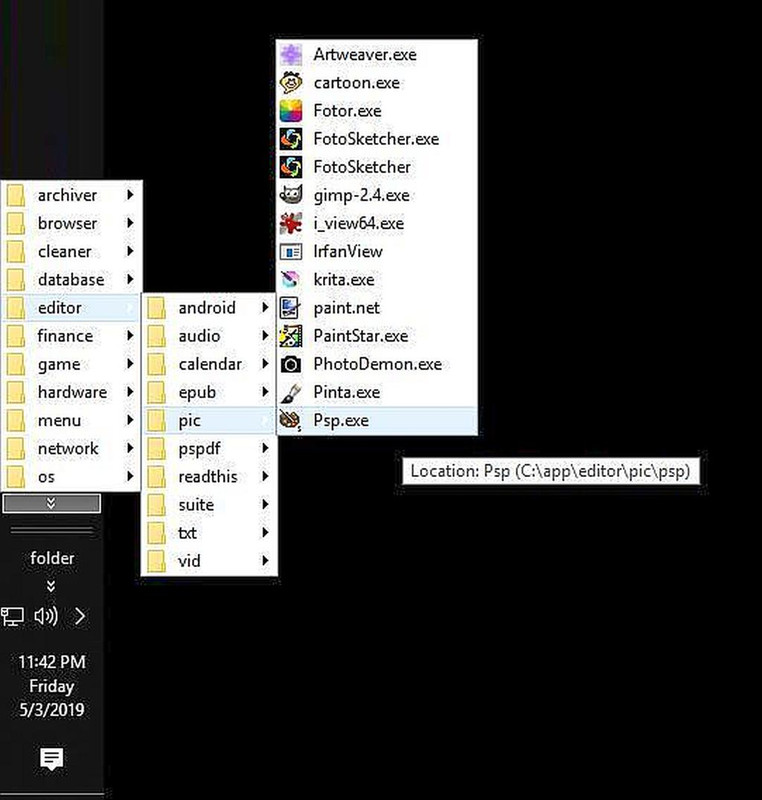This screenshot has width=762, height=800.
Task: Click the FotoSketcher.exe icon
Action: [x=291, y=139]
